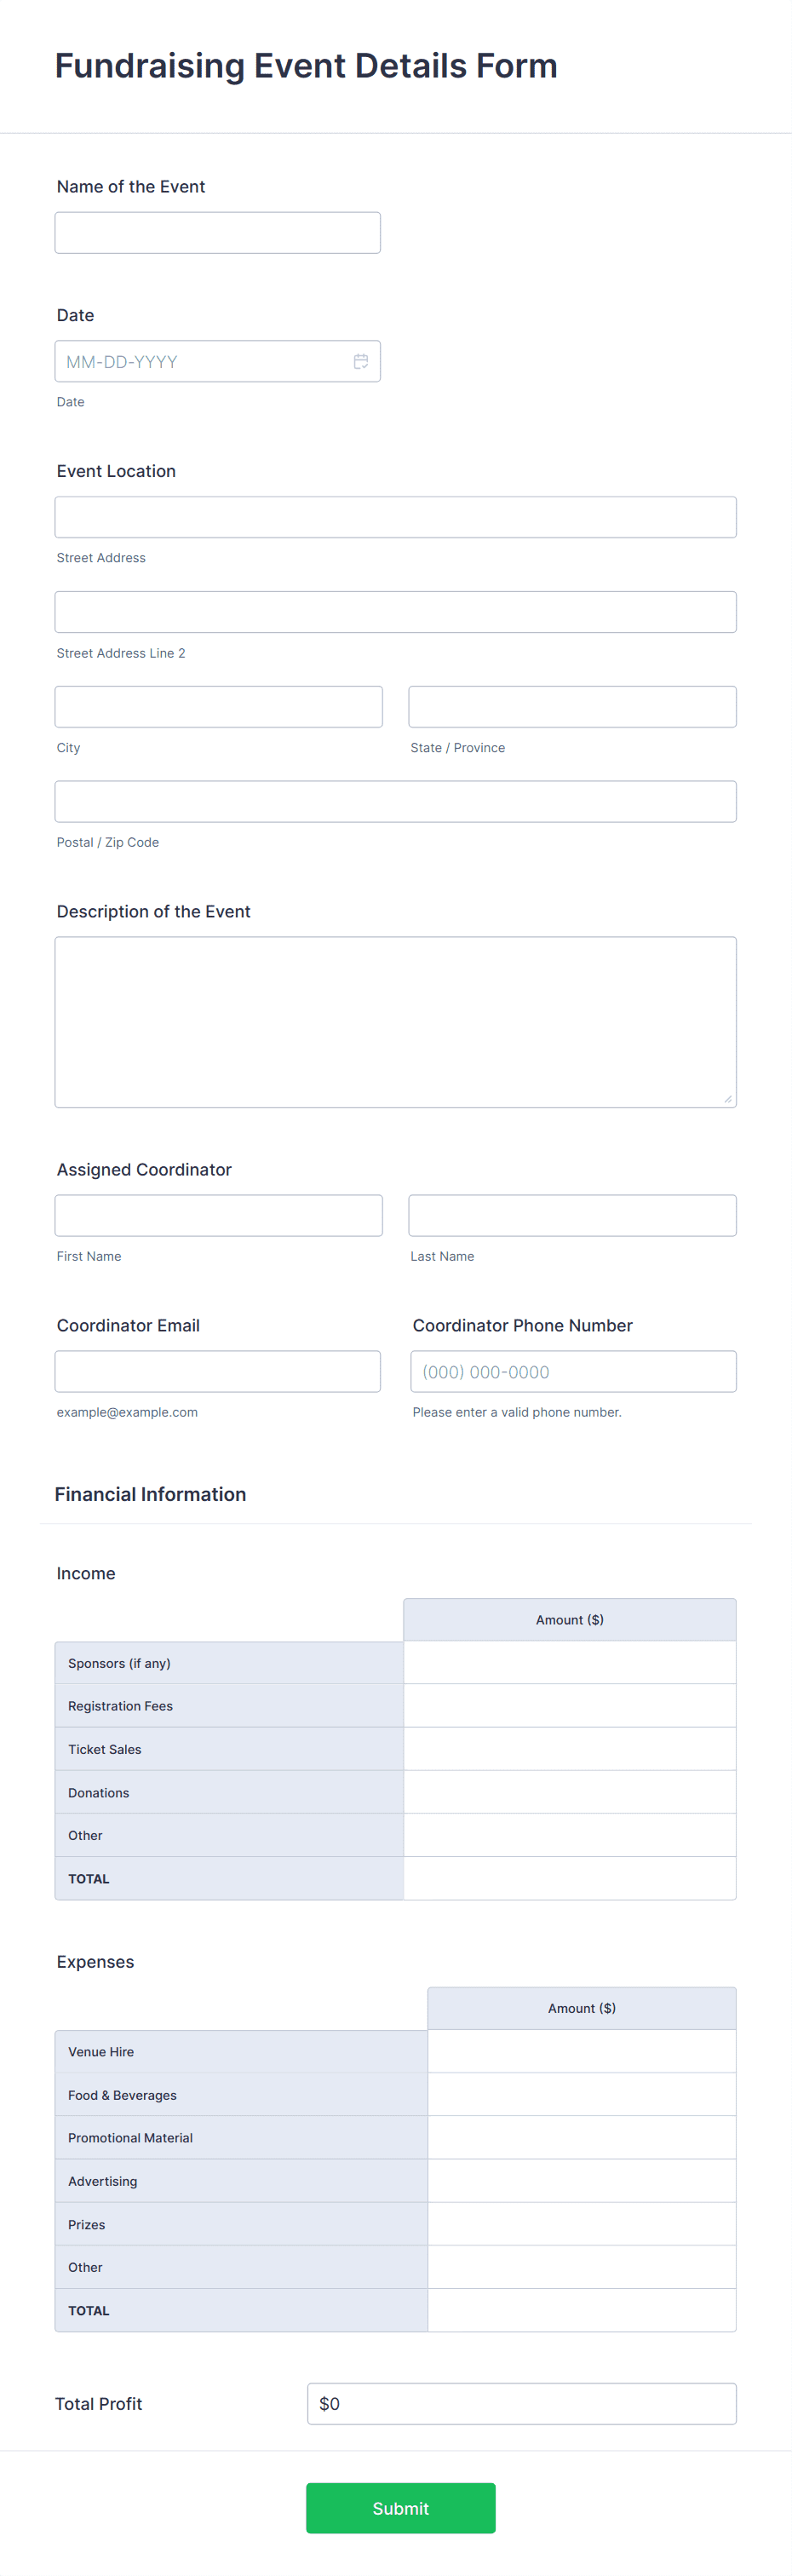Image resolution: width=792 pixels, height=2576 pixels.
Task: Select the Advertising expense amount cell
Action: pos(581,2180)
